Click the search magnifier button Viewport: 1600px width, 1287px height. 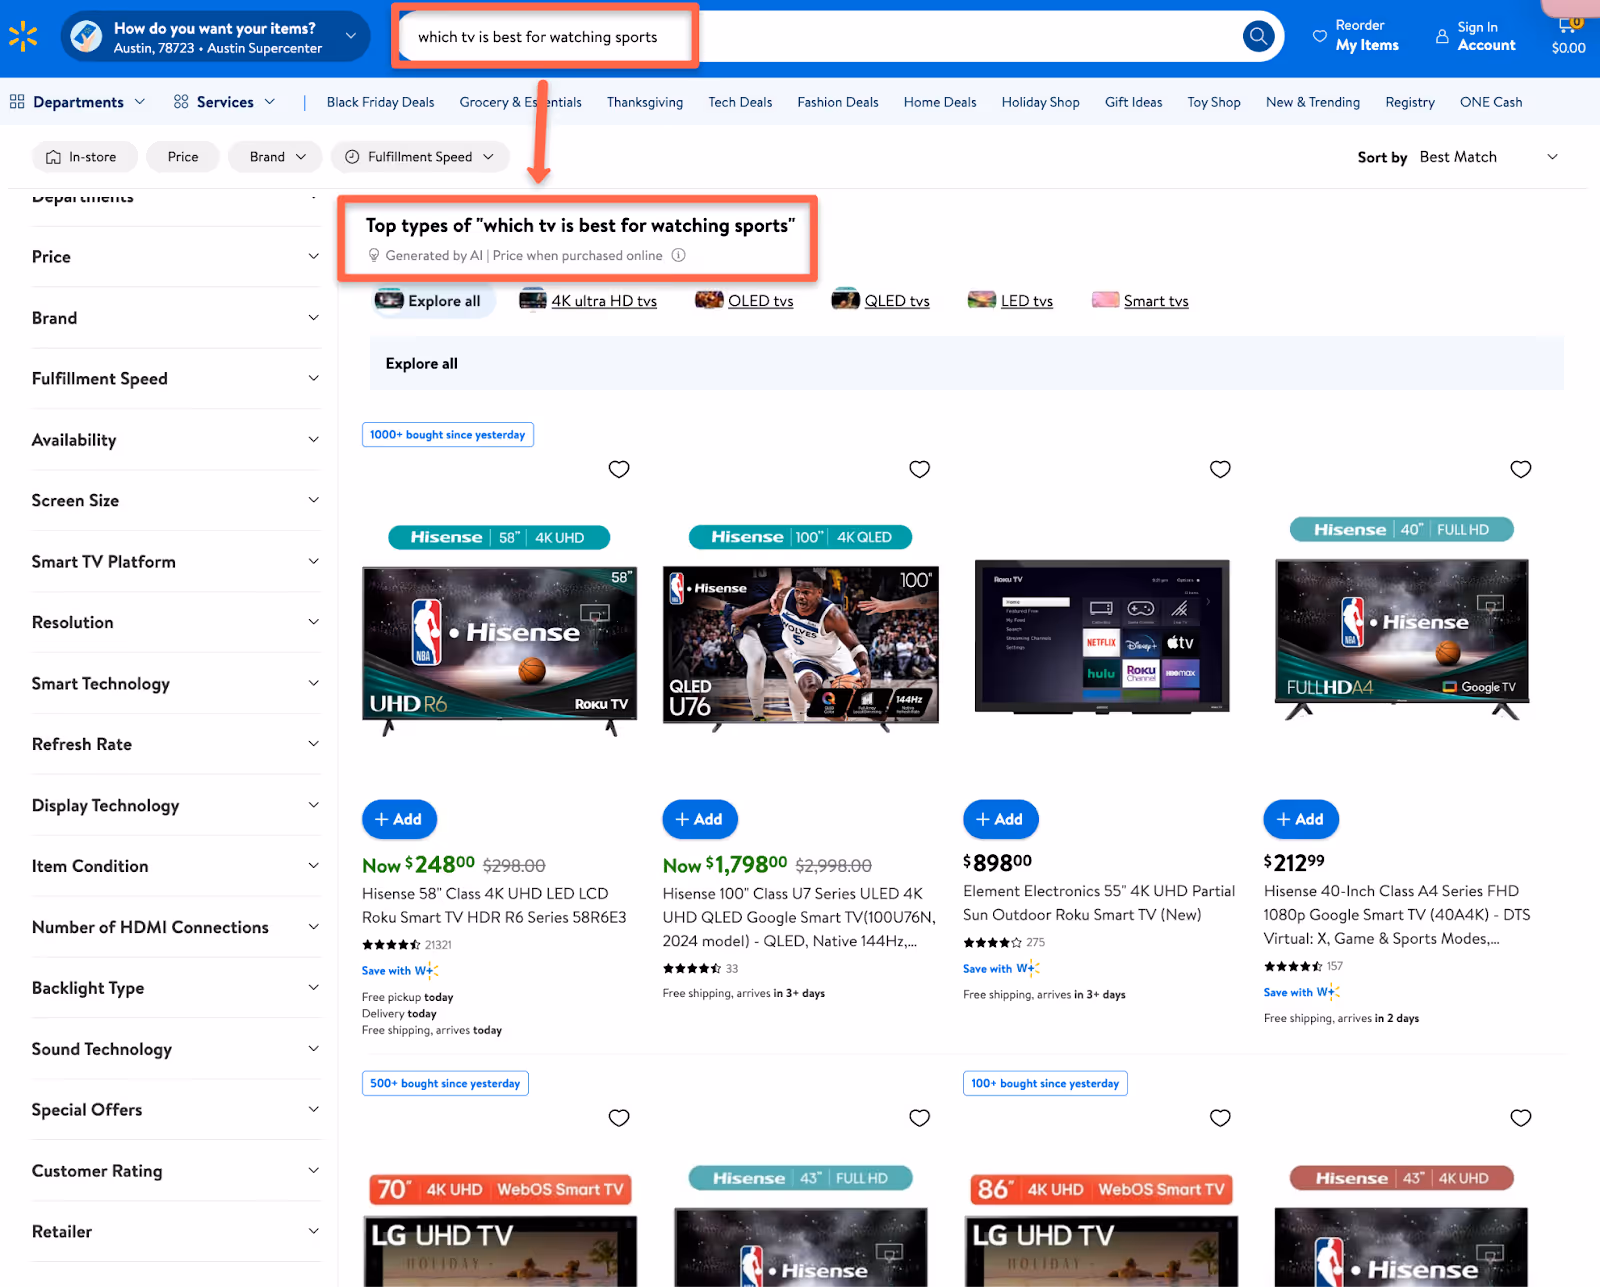(1258, 37)
